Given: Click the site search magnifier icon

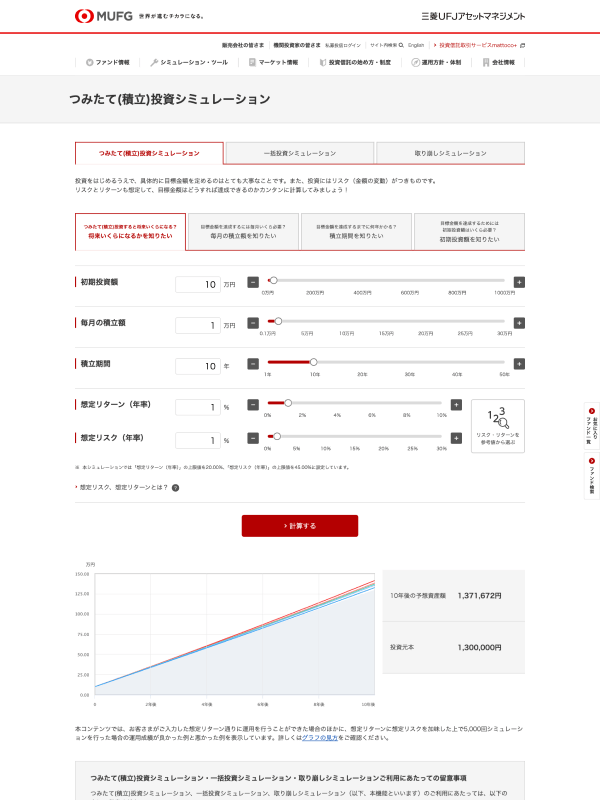Looking at the screenshot, I should tap(400, 45).
